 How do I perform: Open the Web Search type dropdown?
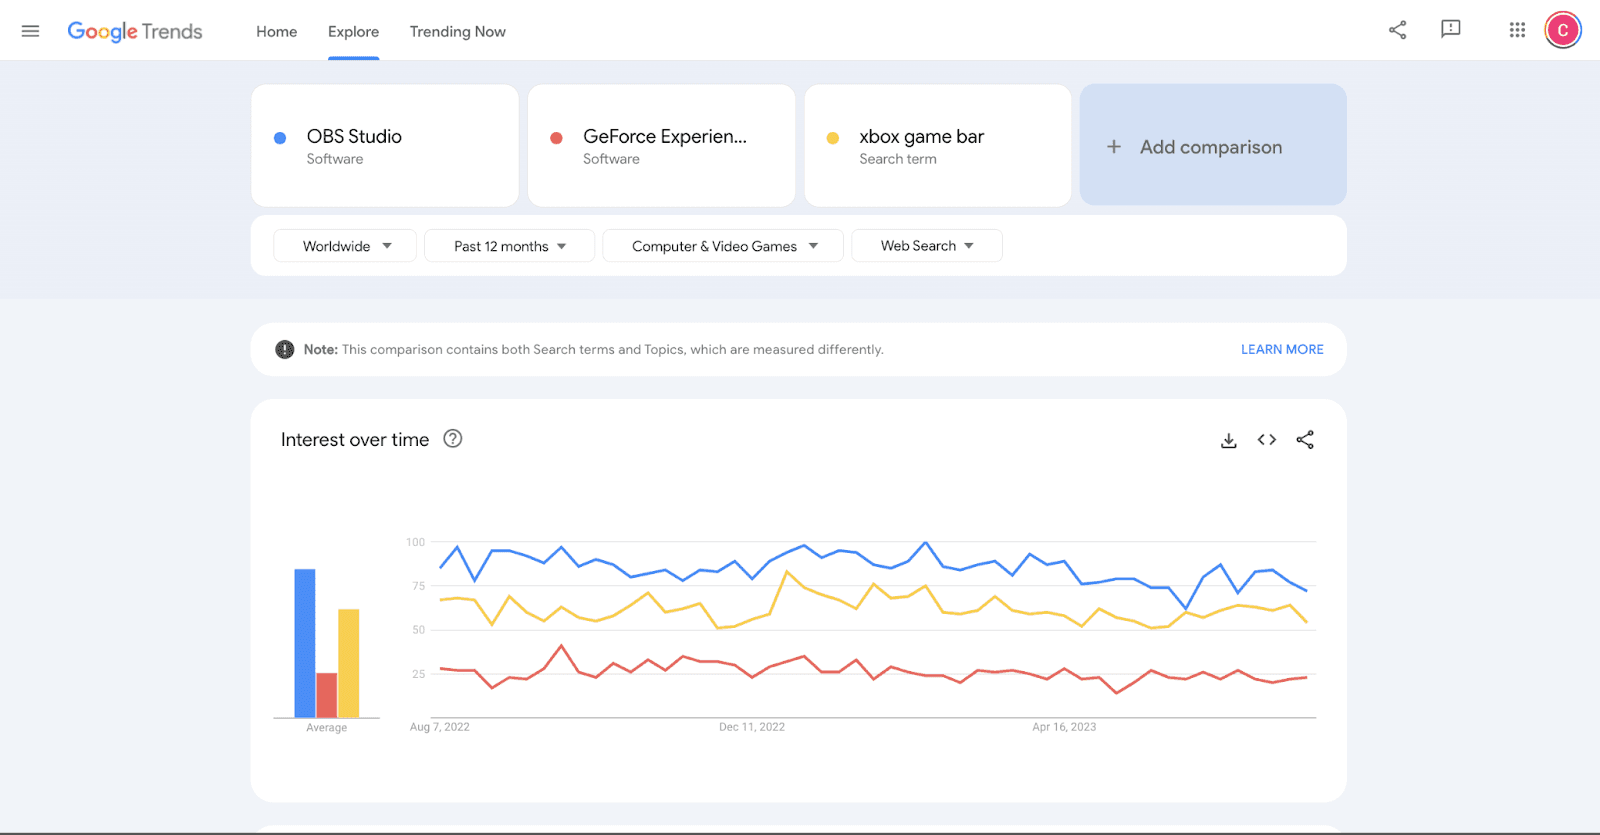click(927, 246)
